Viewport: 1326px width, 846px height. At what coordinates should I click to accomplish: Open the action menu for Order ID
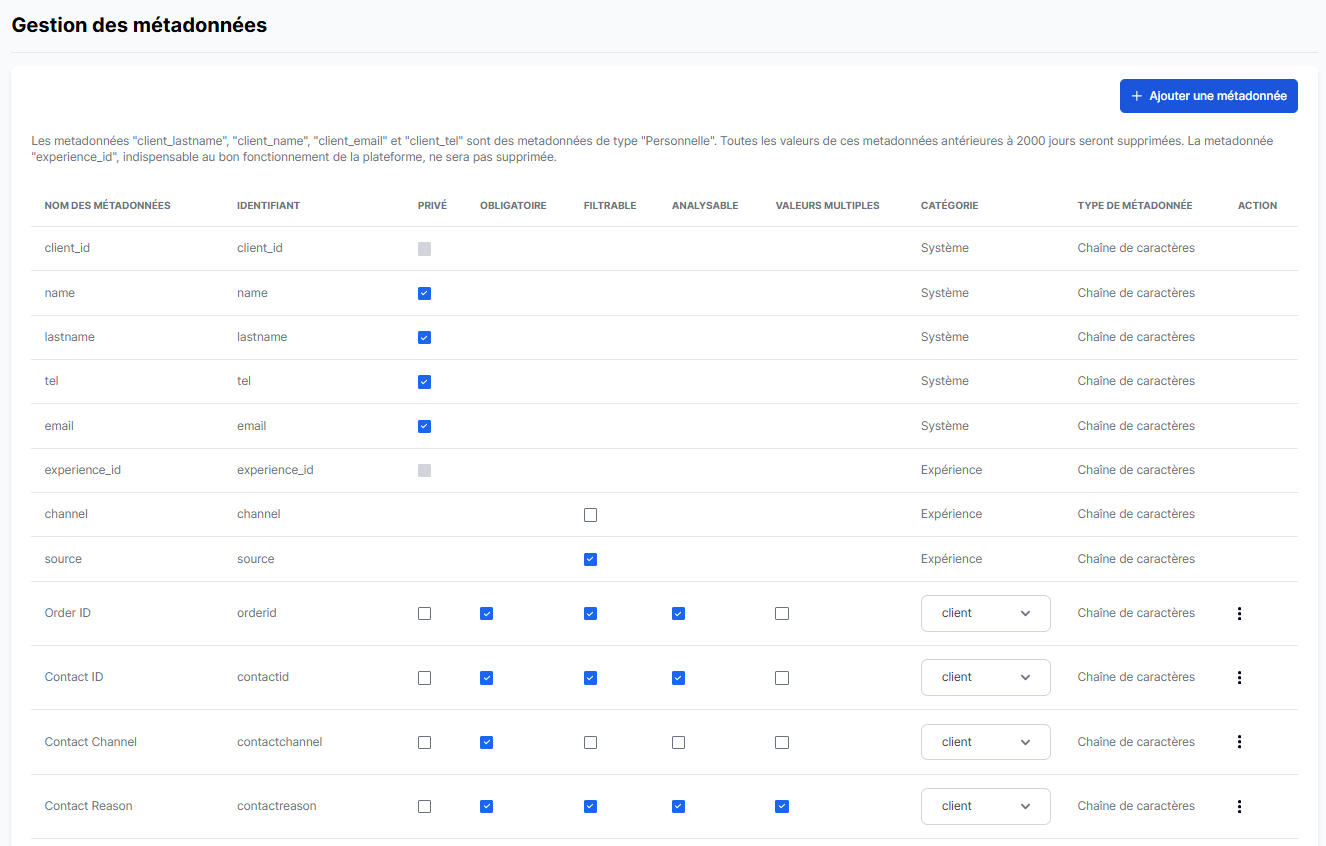(x=1239, y=613)
